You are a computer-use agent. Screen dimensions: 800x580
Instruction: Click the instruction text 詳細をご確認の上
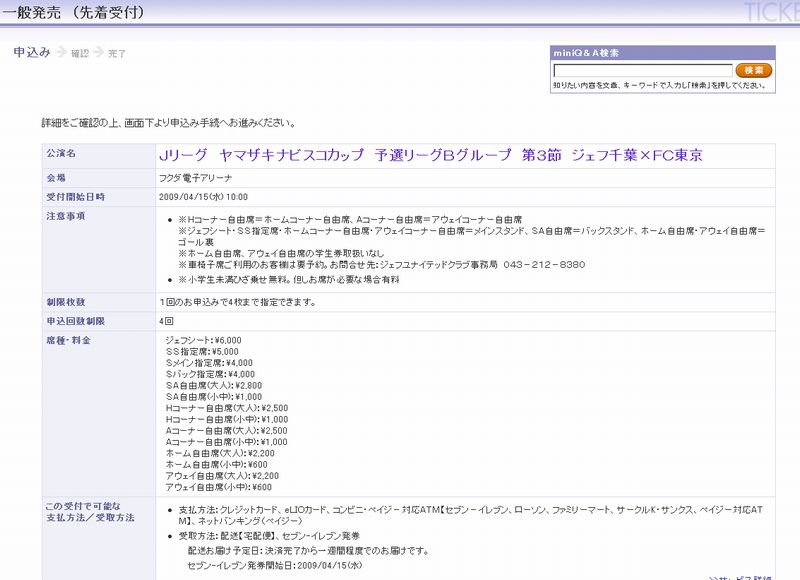coord(169,123)
